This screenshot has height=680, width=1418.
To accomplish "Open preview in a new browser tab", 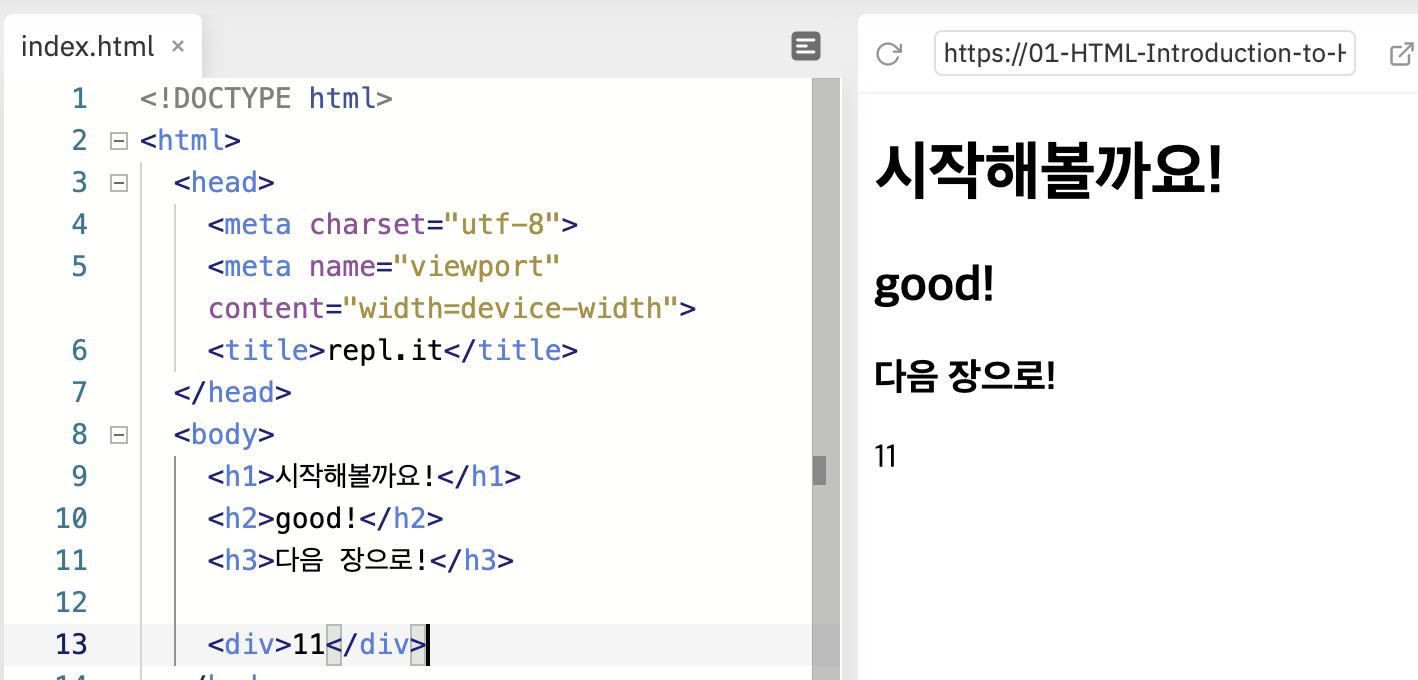I will (1400, 54).
